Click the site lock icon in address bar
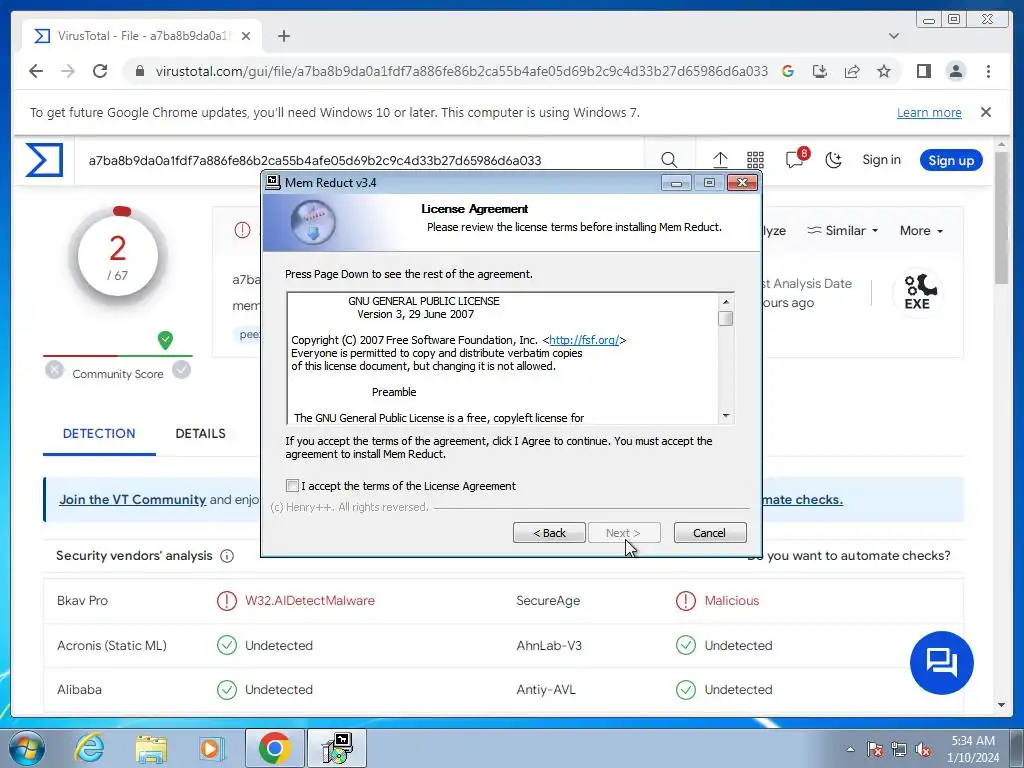 click(x=139, y=71)
